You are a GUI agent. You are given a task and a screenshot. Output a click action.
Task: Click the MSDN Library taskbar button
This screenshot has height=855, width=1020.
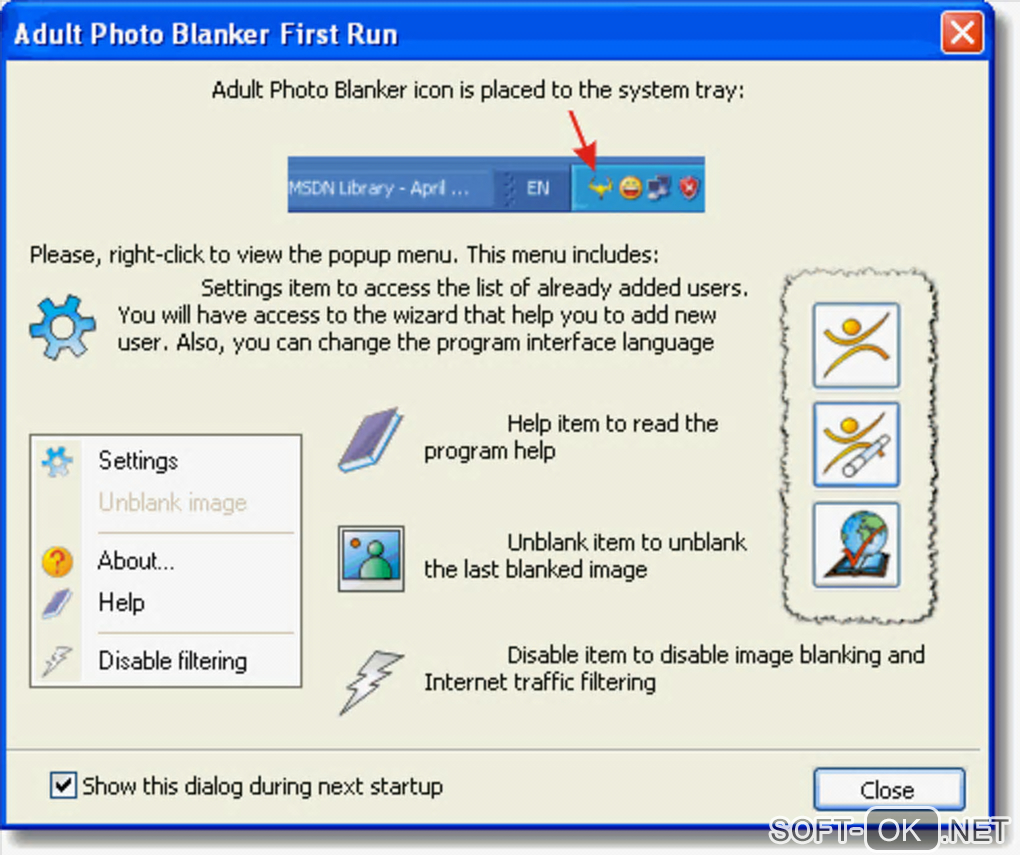tap(388, 189)
